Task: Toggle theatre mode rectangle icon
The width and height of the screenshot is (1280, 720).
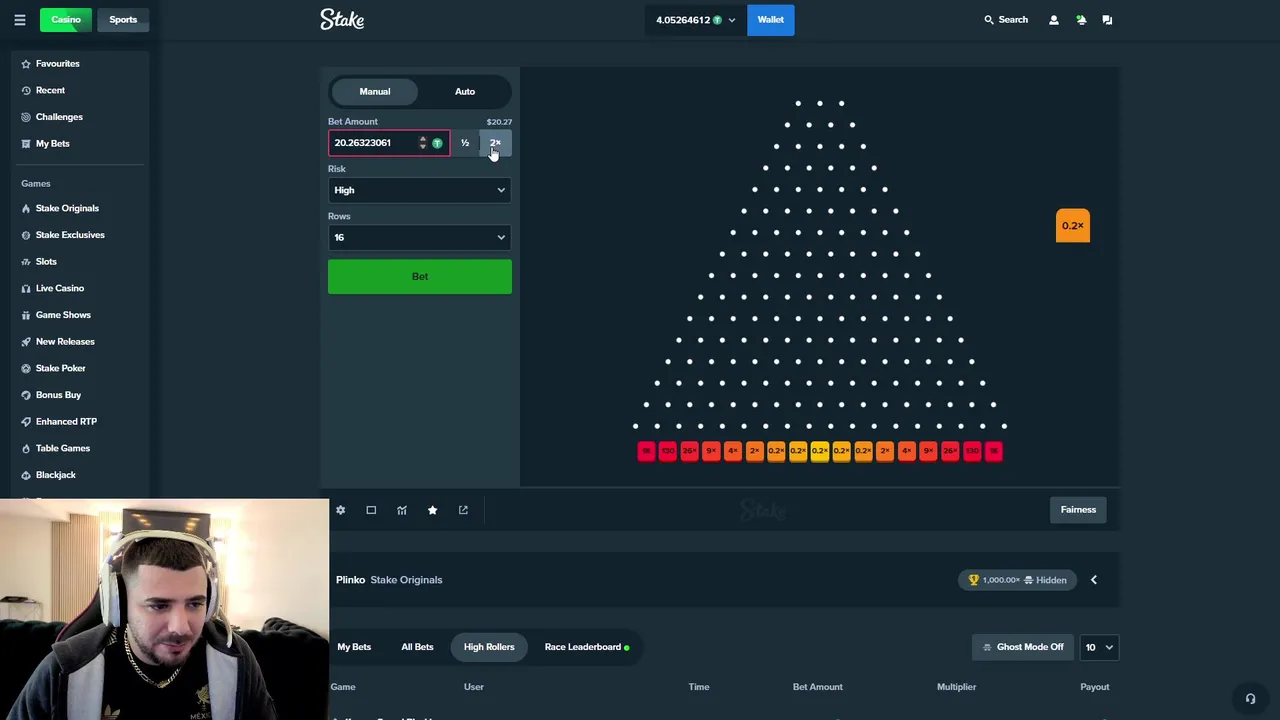Action: tap(371, 510)
